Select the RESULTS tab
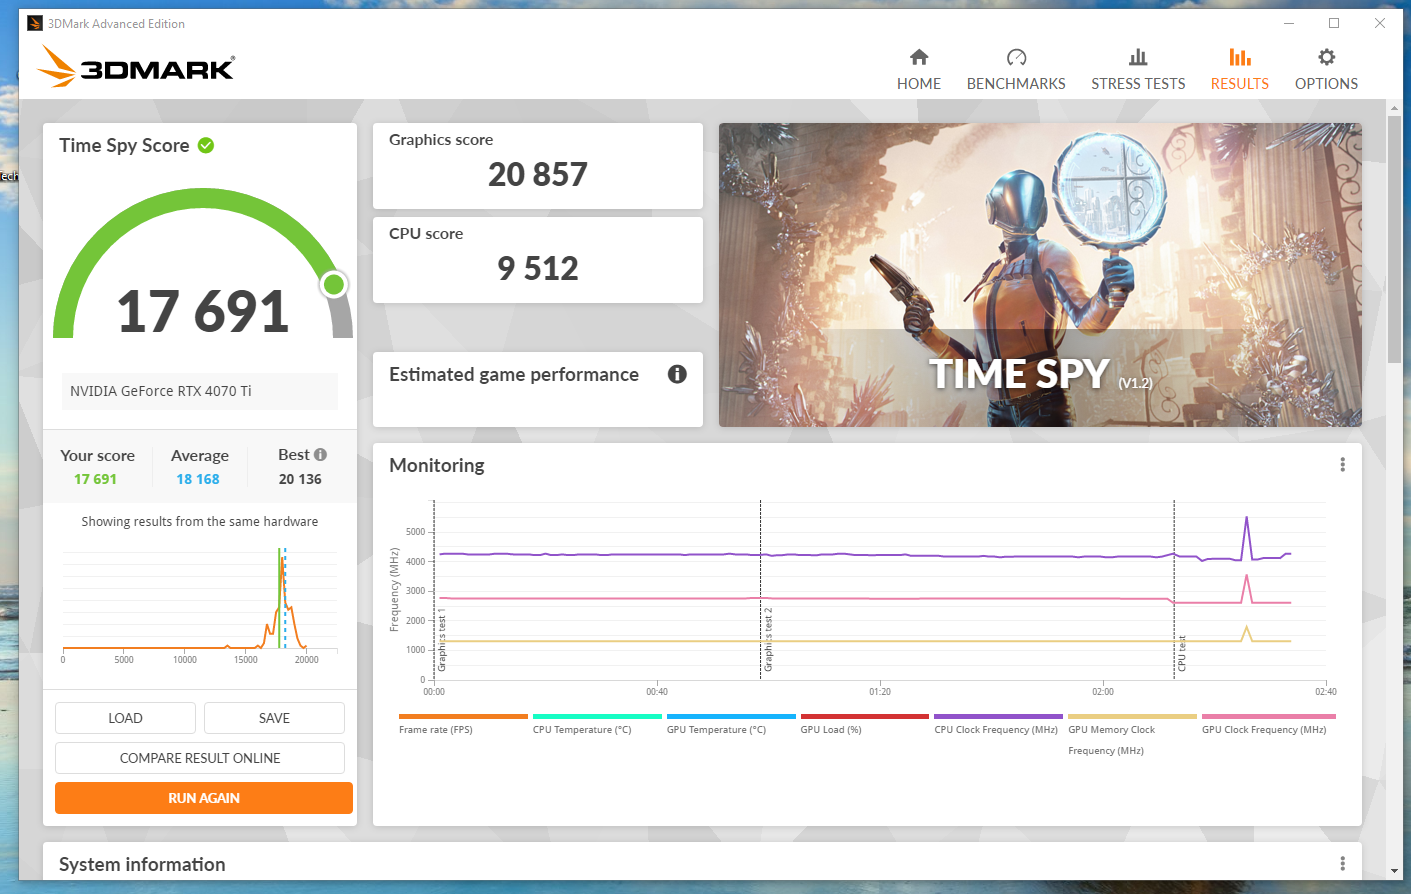This screenshot has height=894, width=1411. (x=1239, y=70)
